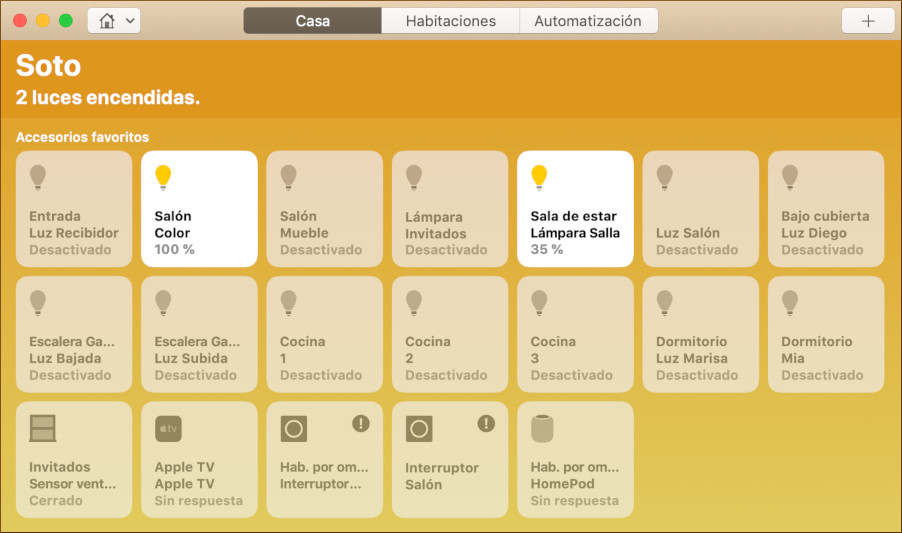The height and width of the screenshot is (533, 902).
Task: Click bulb icon on Cocina 2 tile
Action: tap(414, 302)
